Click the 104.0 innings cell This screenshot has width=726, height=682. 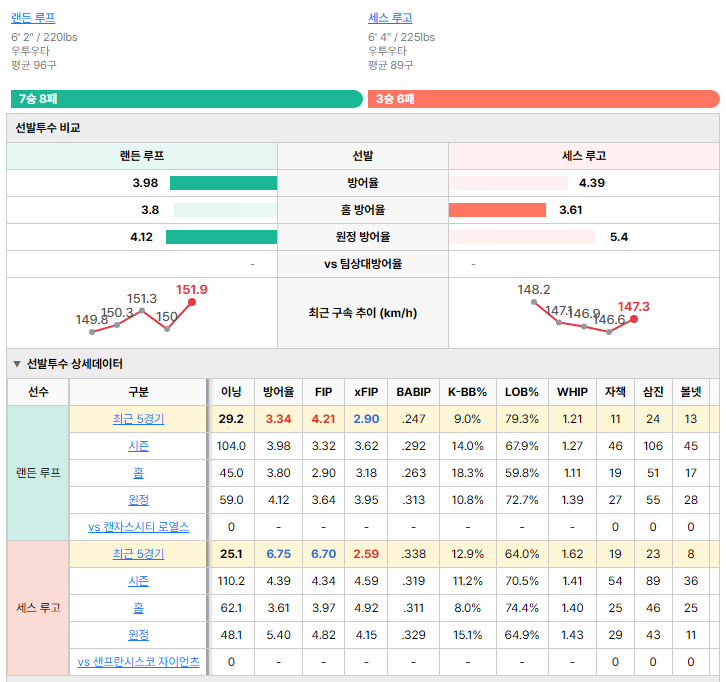click(231, 446)
